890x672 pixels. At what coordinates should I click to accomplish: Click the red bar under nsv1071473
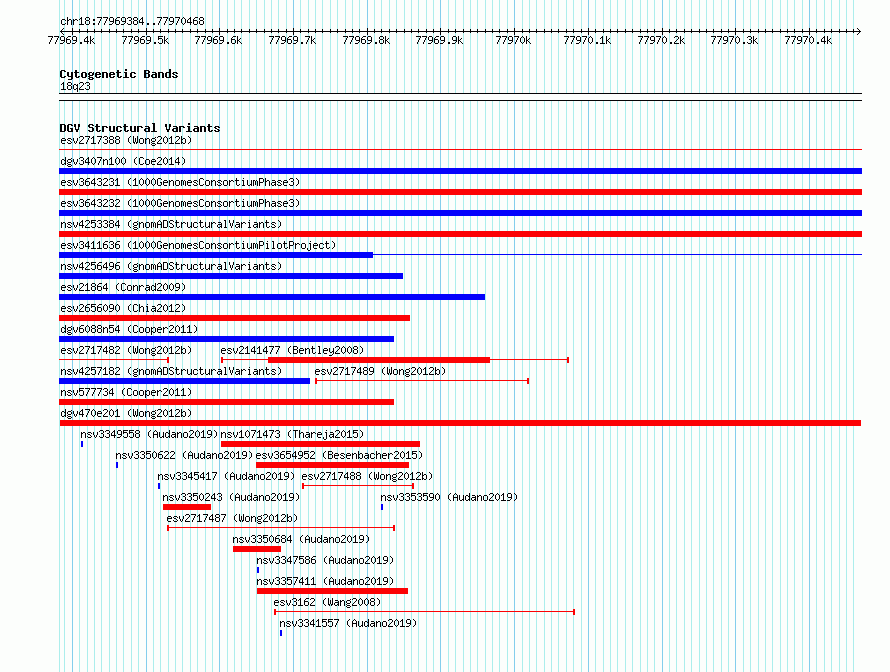point(320,444)
